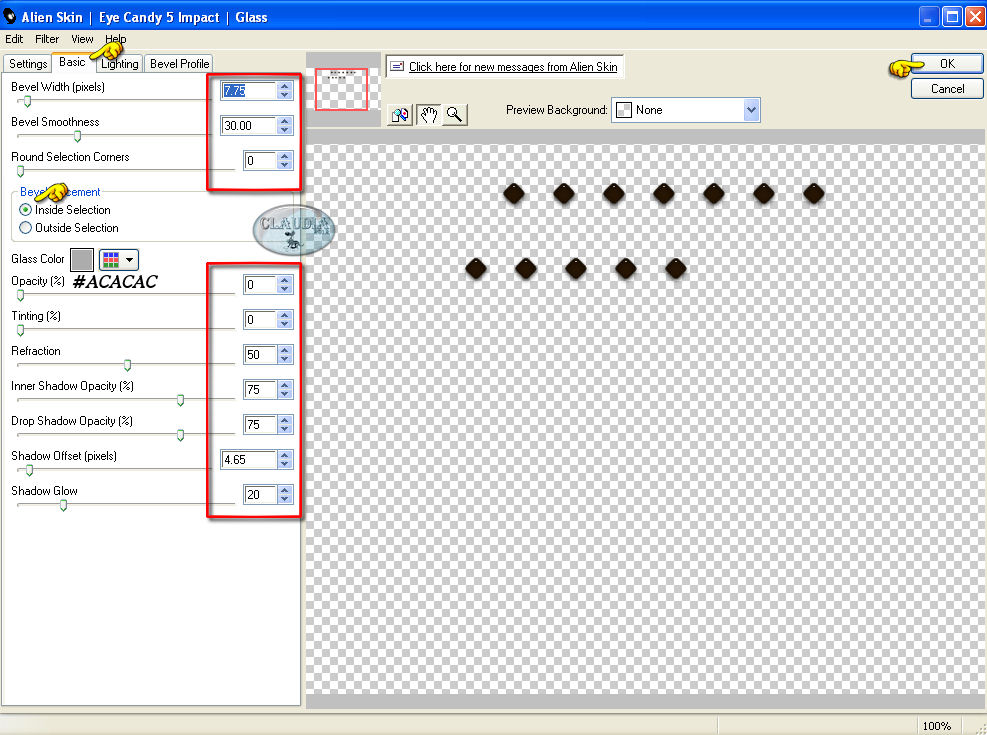
Task: Click the OK button
Action: point(947,64)
